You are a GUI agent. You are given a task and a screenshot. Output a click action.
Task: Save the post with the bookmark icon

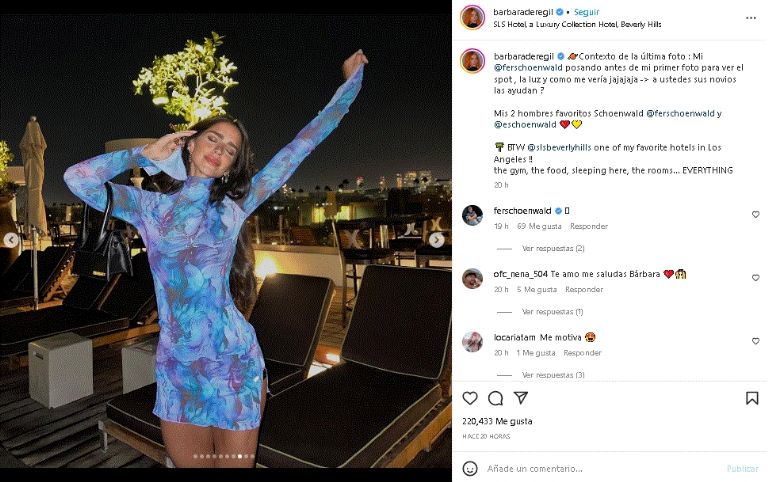752,398
